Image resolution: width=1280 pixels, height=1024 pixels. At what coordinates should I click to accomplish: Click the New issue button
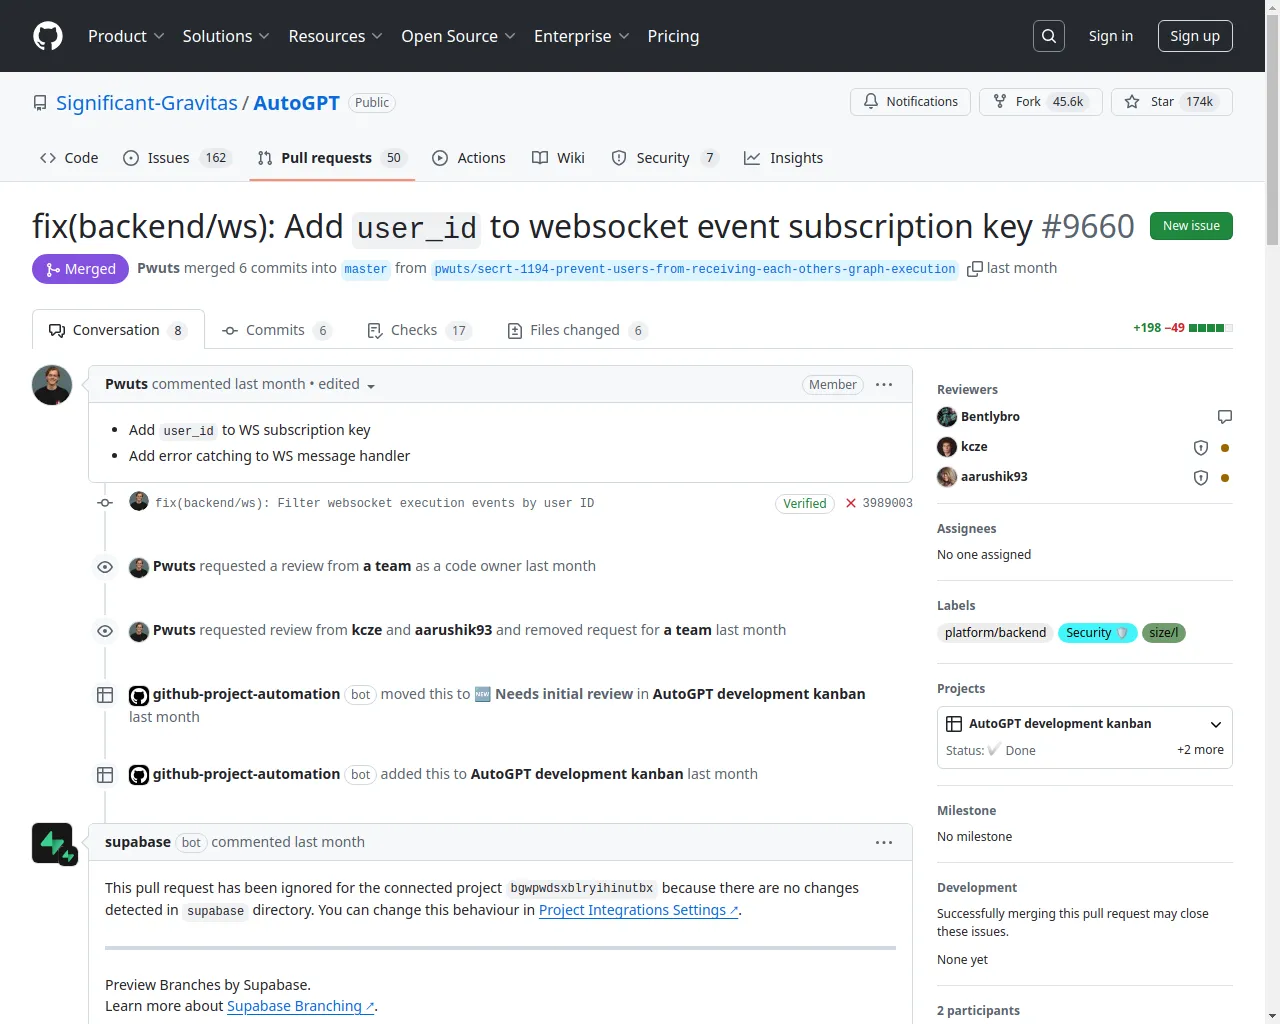point(1191,226)
